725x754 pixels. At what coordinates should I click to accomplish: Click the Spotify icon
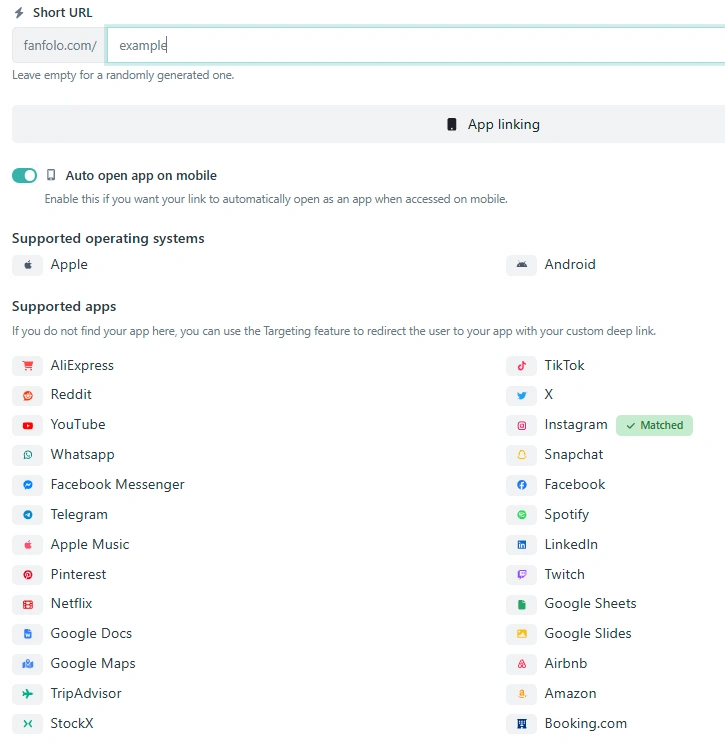tap(522, 515)
